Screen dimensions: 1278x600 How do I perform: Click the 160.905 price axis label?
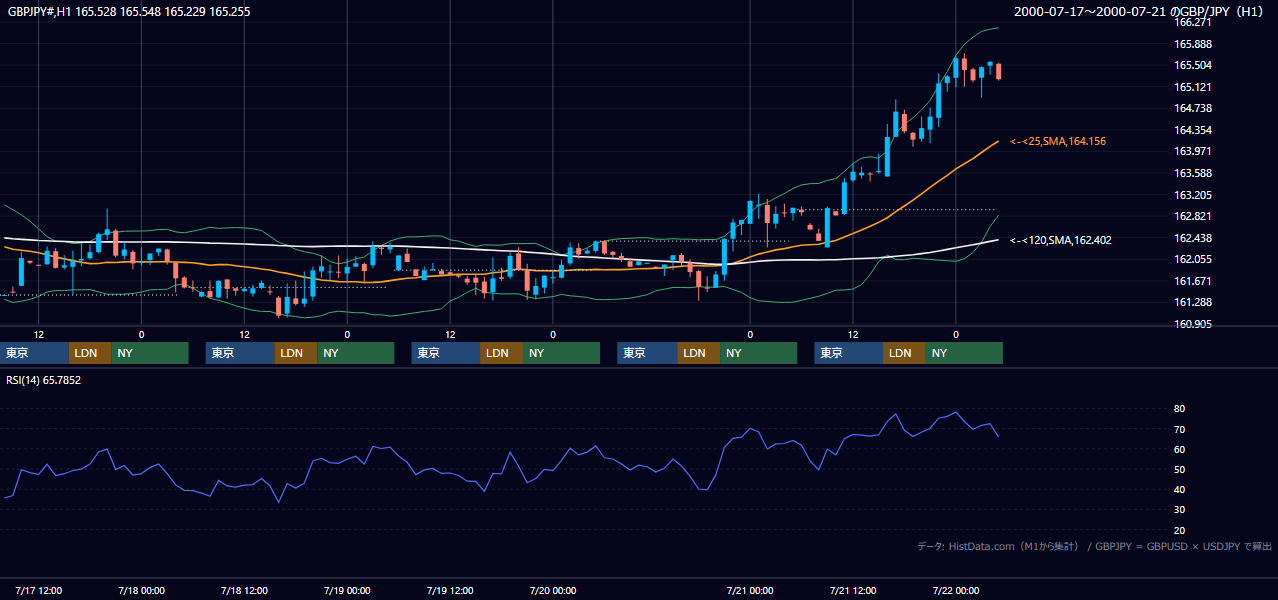tap(1193, 324)
